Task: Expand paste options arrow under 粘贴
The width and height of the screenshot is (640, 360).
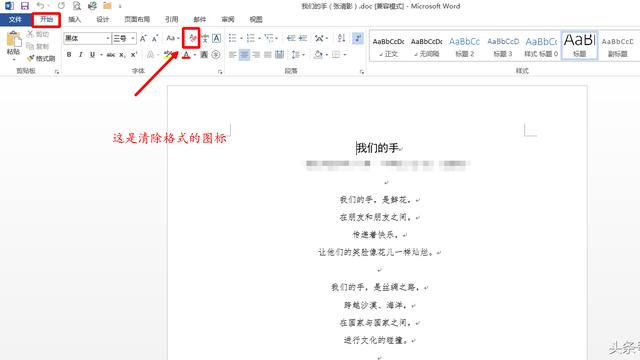Action: click(13, 60)
